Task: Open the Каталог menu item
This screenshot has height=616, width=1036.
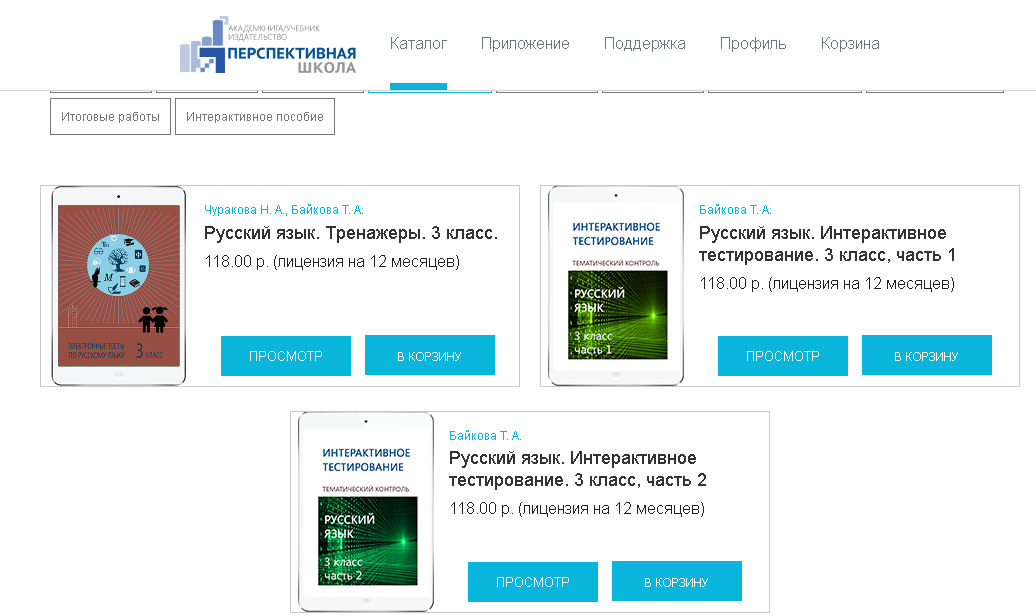Action: [418, 44]
